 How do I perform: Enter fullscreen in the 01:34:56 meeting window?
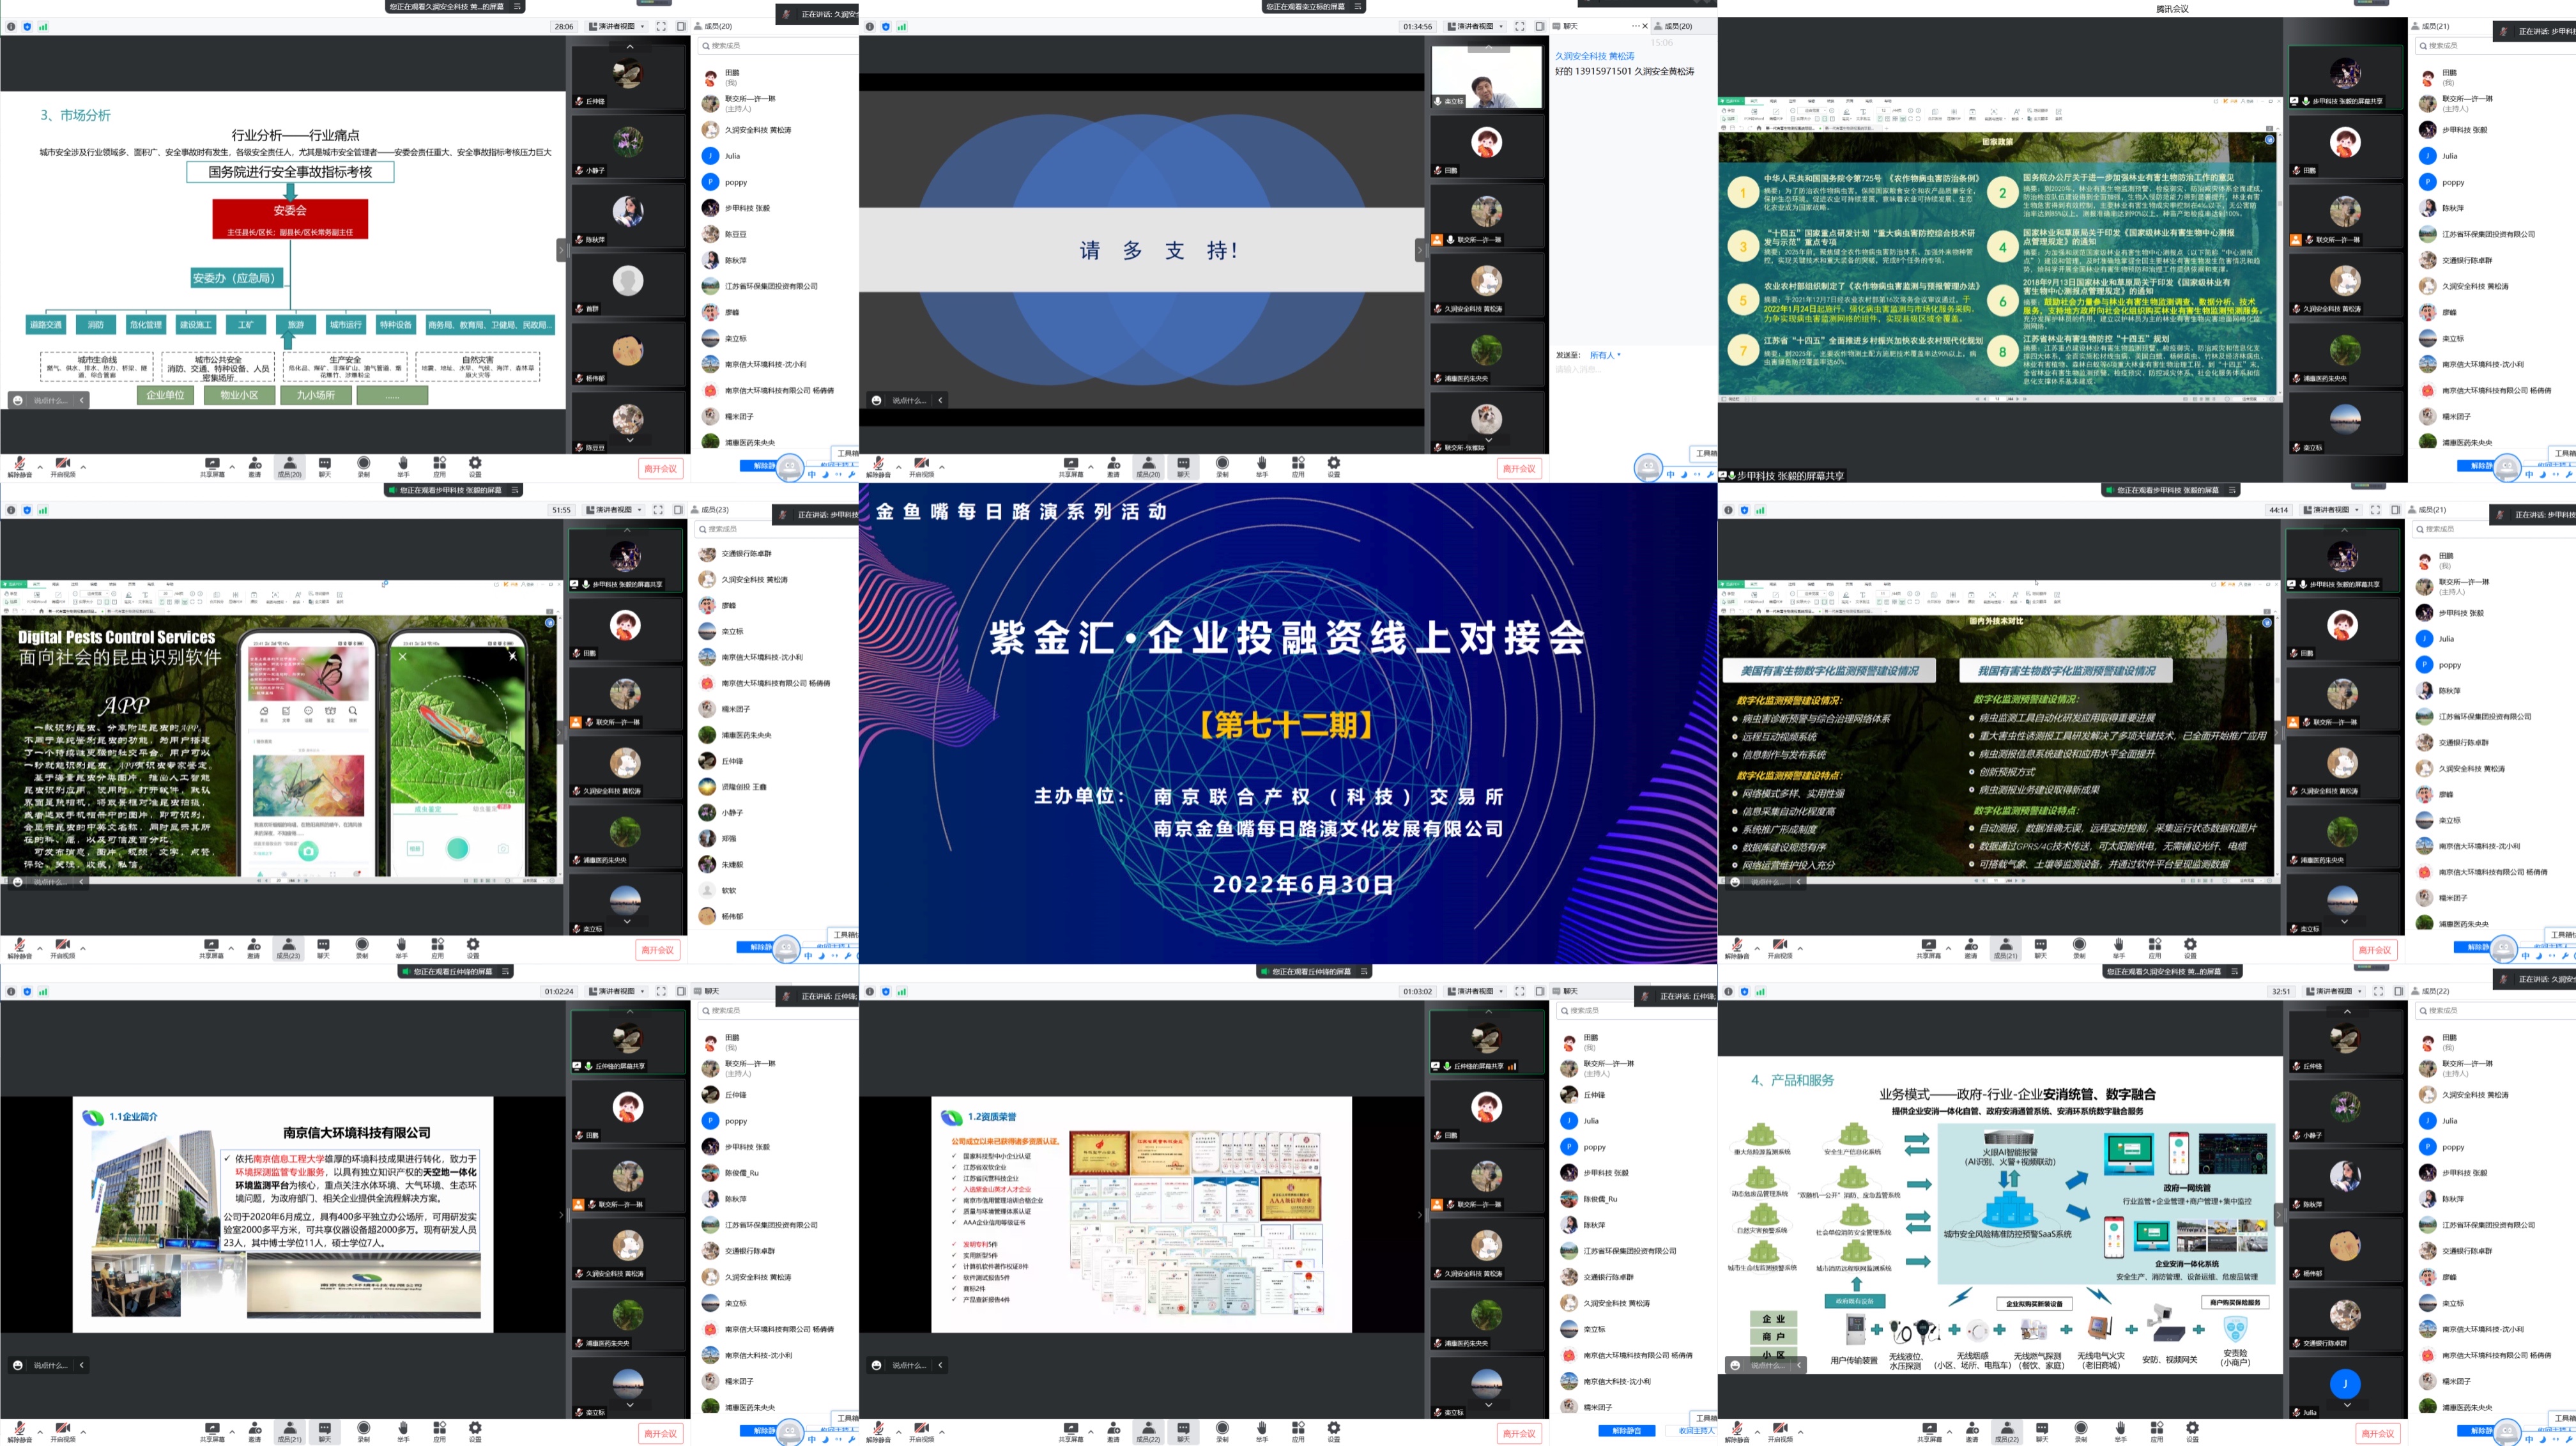click(x=1520, y=26)
